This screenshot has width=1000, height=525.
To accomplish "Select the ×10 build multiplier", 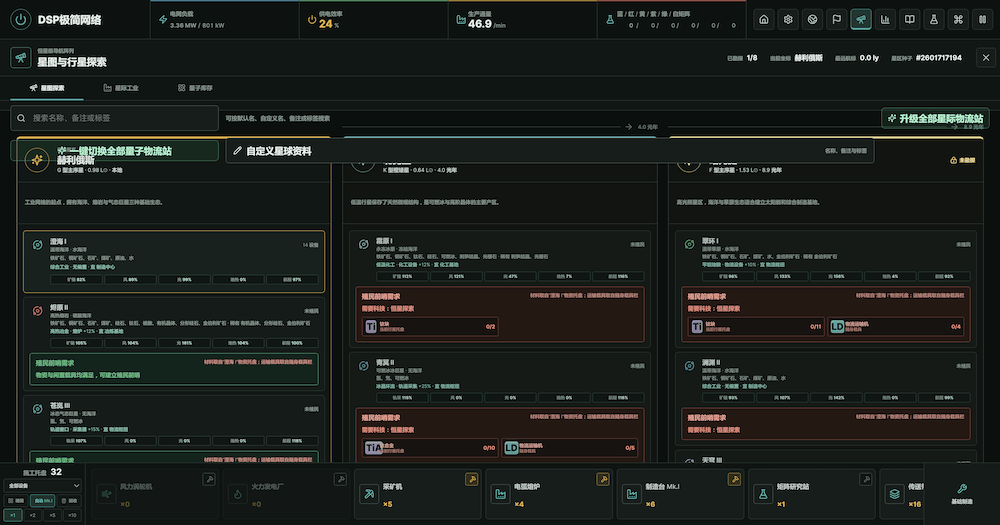I will pyautogui.click(x=72, y=515).
